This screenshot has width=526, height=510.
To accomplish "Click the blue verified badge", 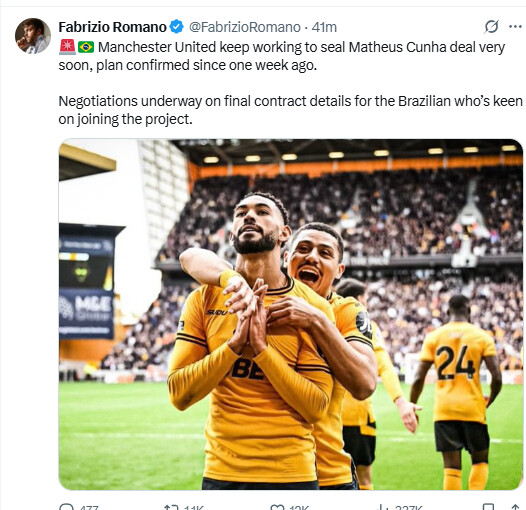I will tap(176, 27).
